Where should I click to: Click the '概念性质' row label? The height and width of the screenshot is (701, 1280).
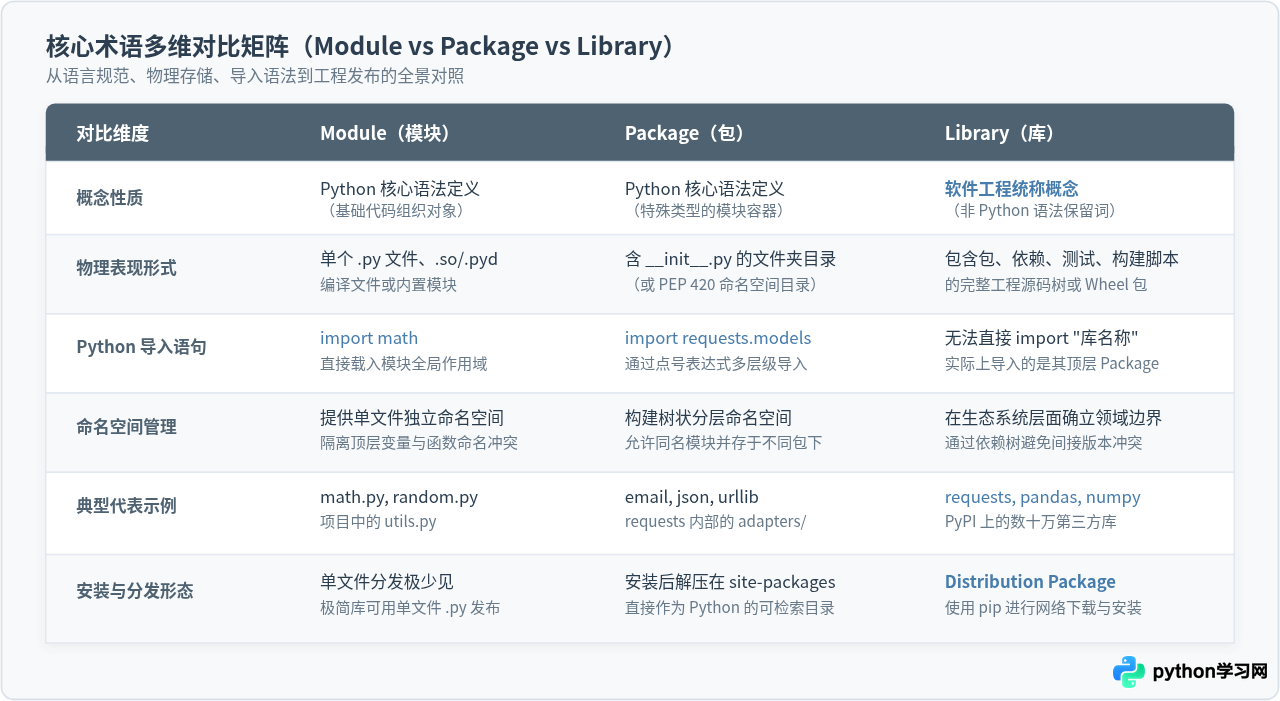(x=109, y=198)
